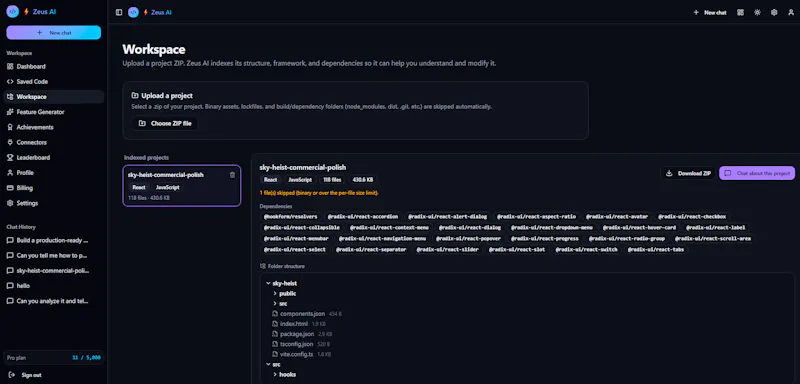The height and width of the screenshot is (384, 800).
Task: Click the @radix-ui/react-dropdown-menu tag
Action: [552, 227]
